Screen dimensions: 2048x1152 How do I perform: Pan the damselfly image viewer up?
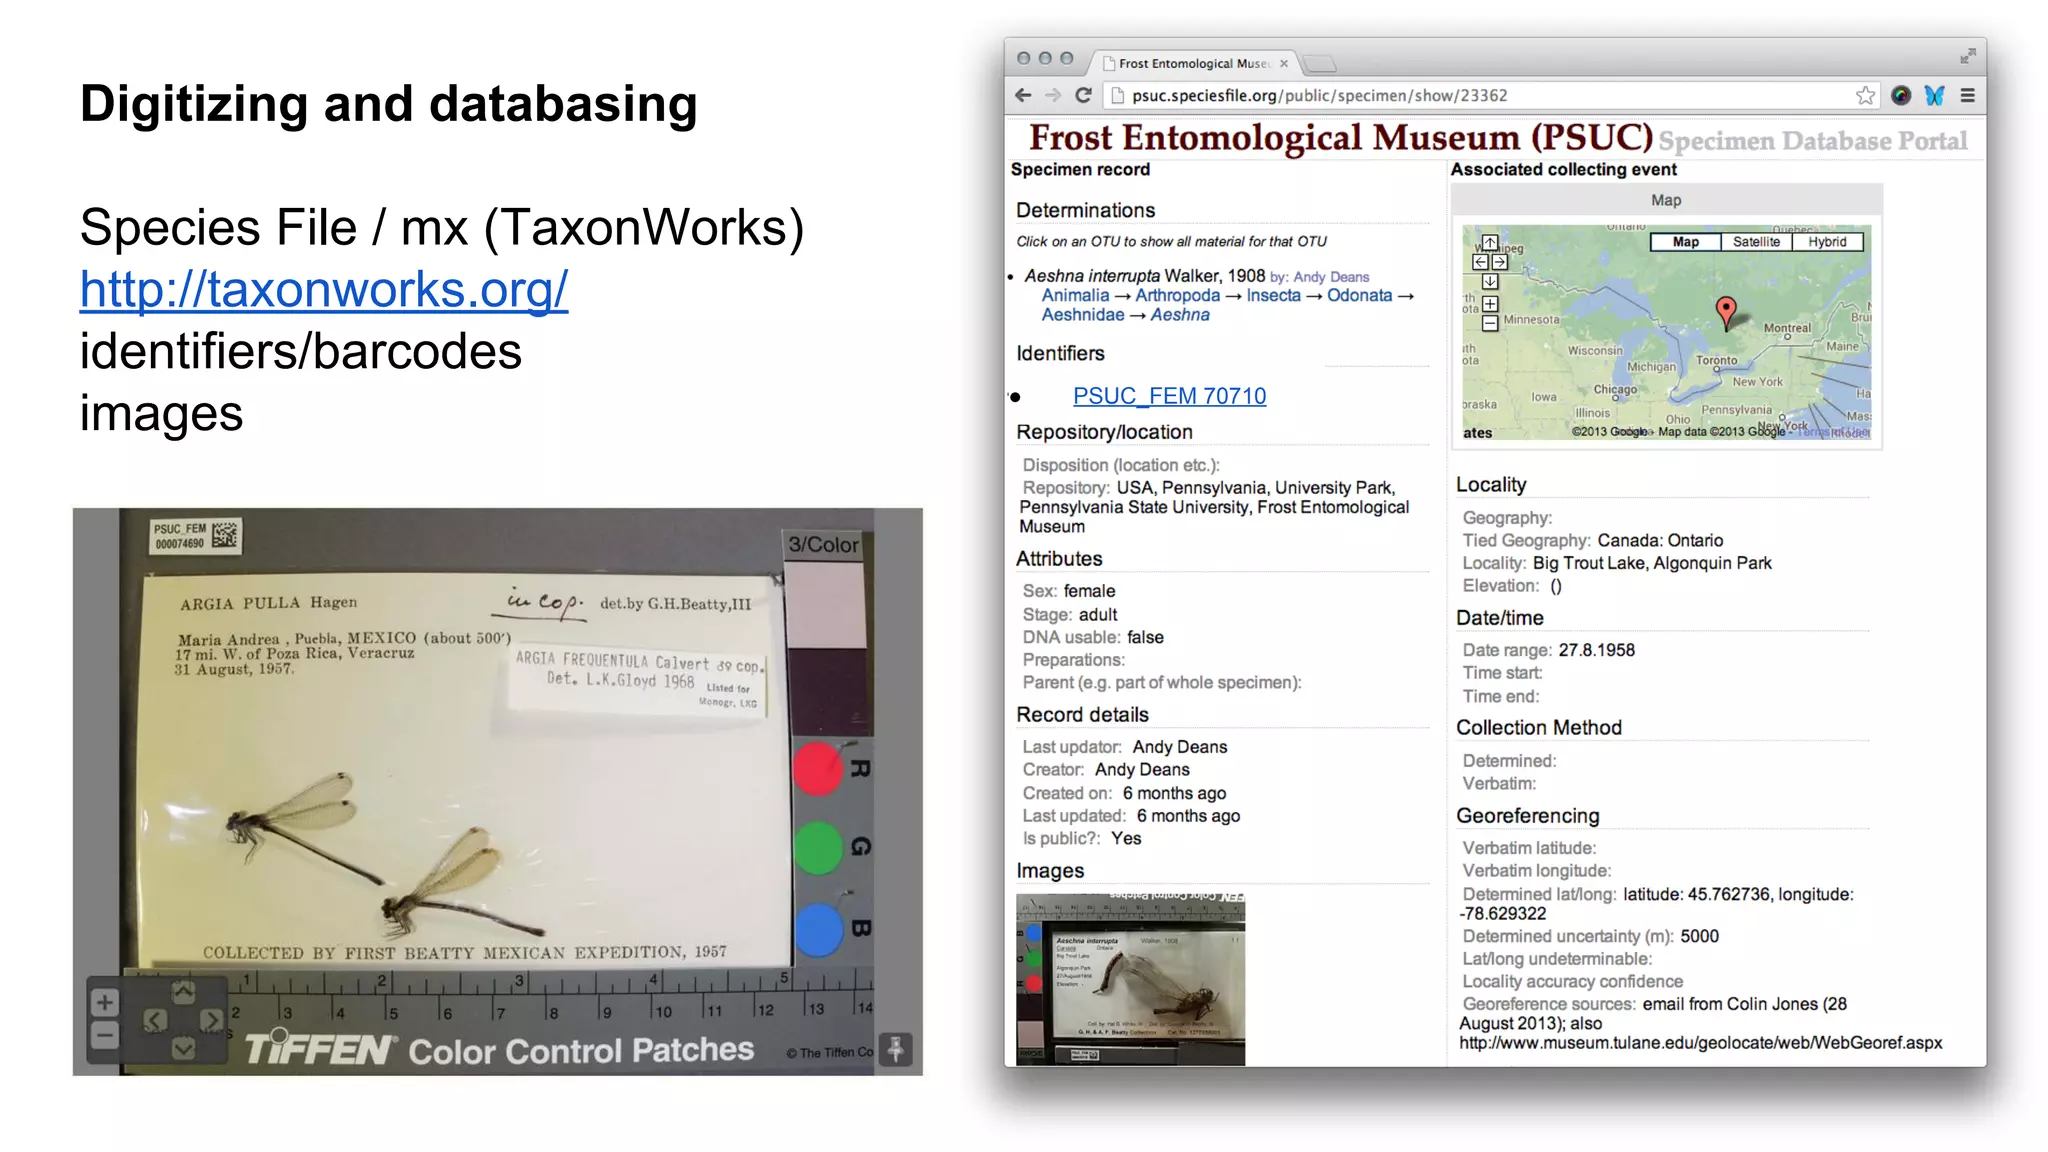183,992
